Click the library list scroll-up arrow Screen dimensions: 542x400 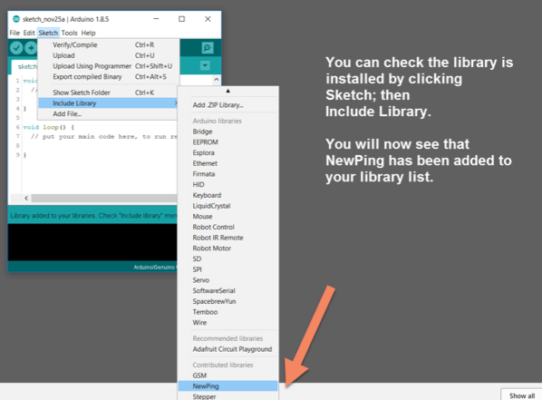pos(228,91)
